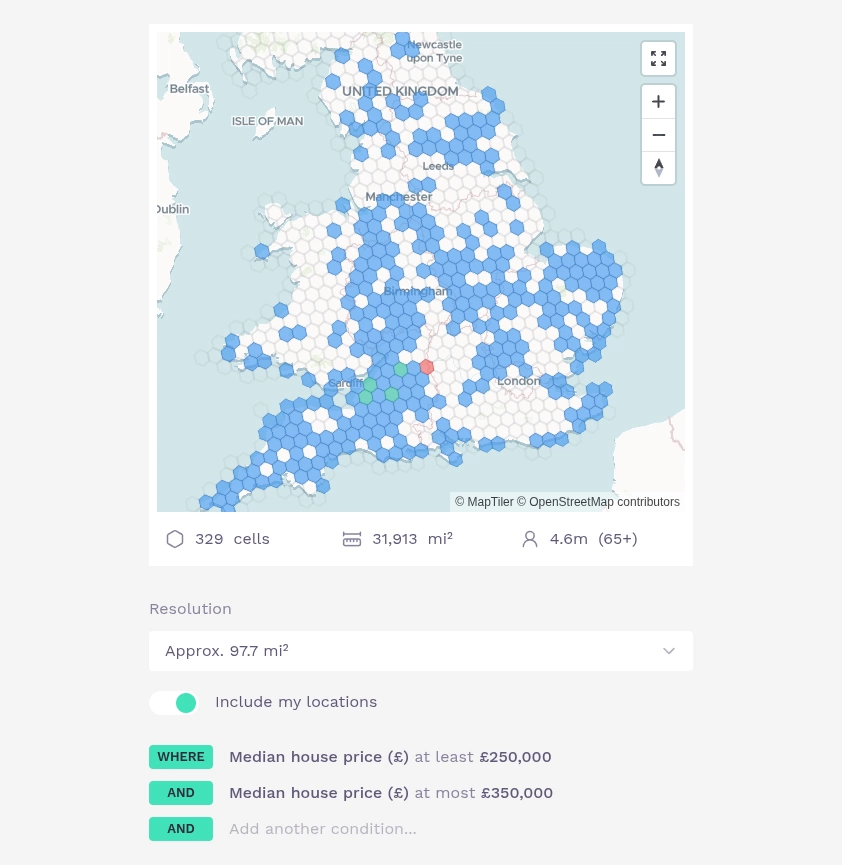Click Add another condition field
The image size is (842, 865).
[x=323, y=829]
